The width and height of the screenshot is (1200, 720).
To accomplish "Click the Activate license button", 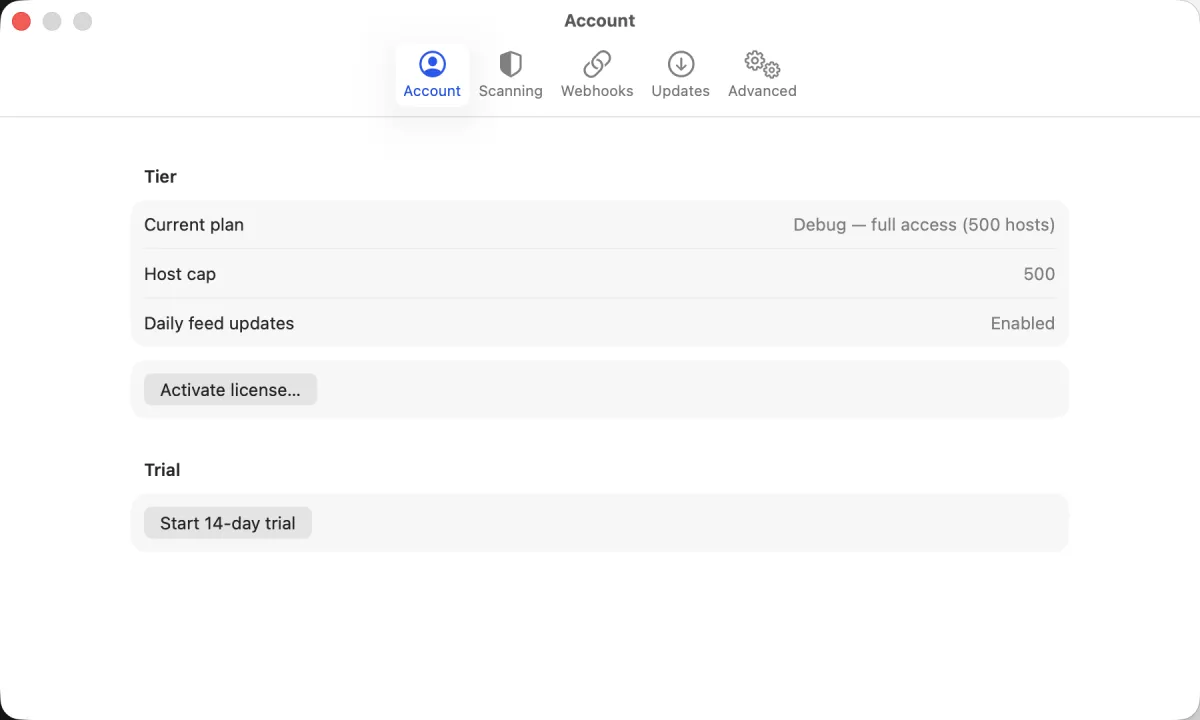I will [230, 389].
